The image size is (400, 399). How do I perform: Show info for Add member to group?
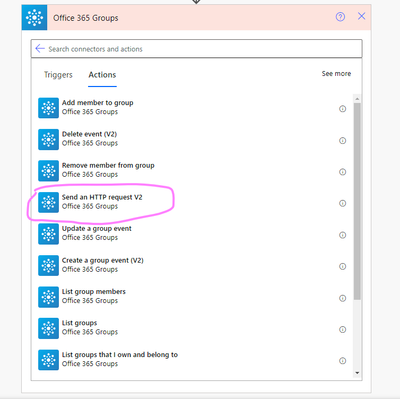click(x=342, y=109)
